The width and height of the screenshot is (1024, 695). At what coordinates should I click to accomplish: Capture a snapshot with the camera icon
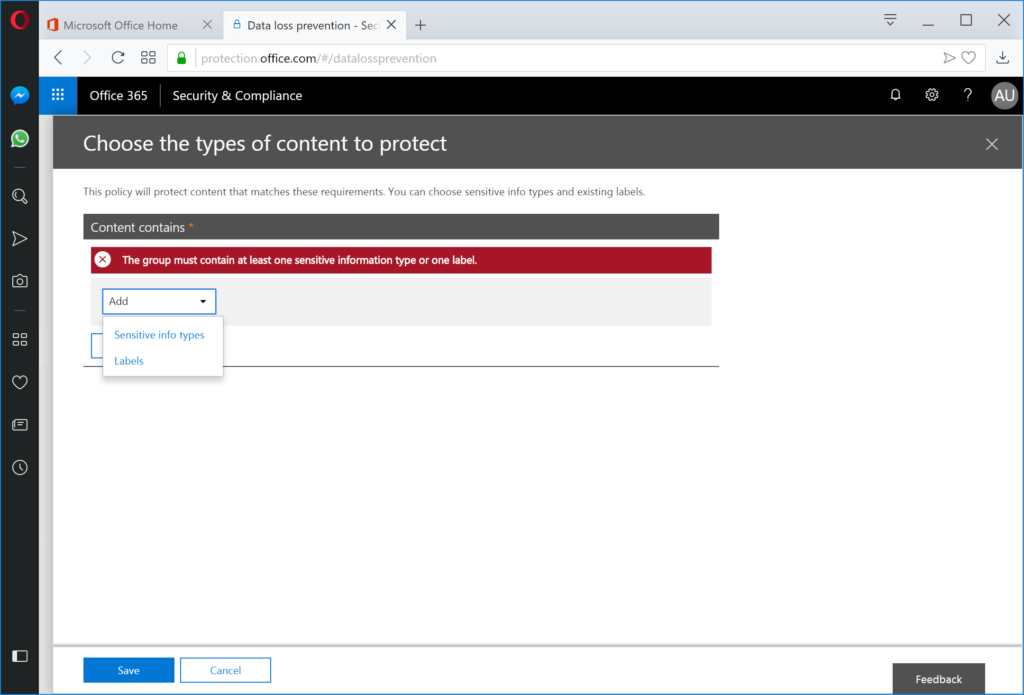tap(19, 281)
